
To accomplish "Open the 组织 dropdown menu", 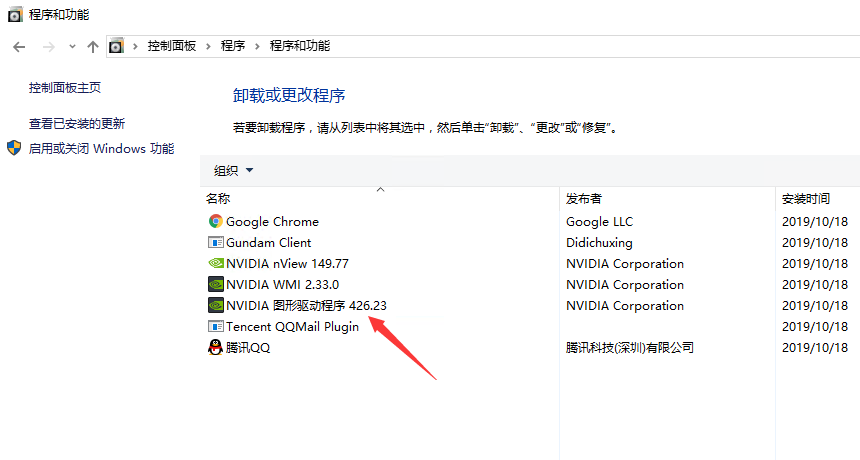I will click(234, 171).
